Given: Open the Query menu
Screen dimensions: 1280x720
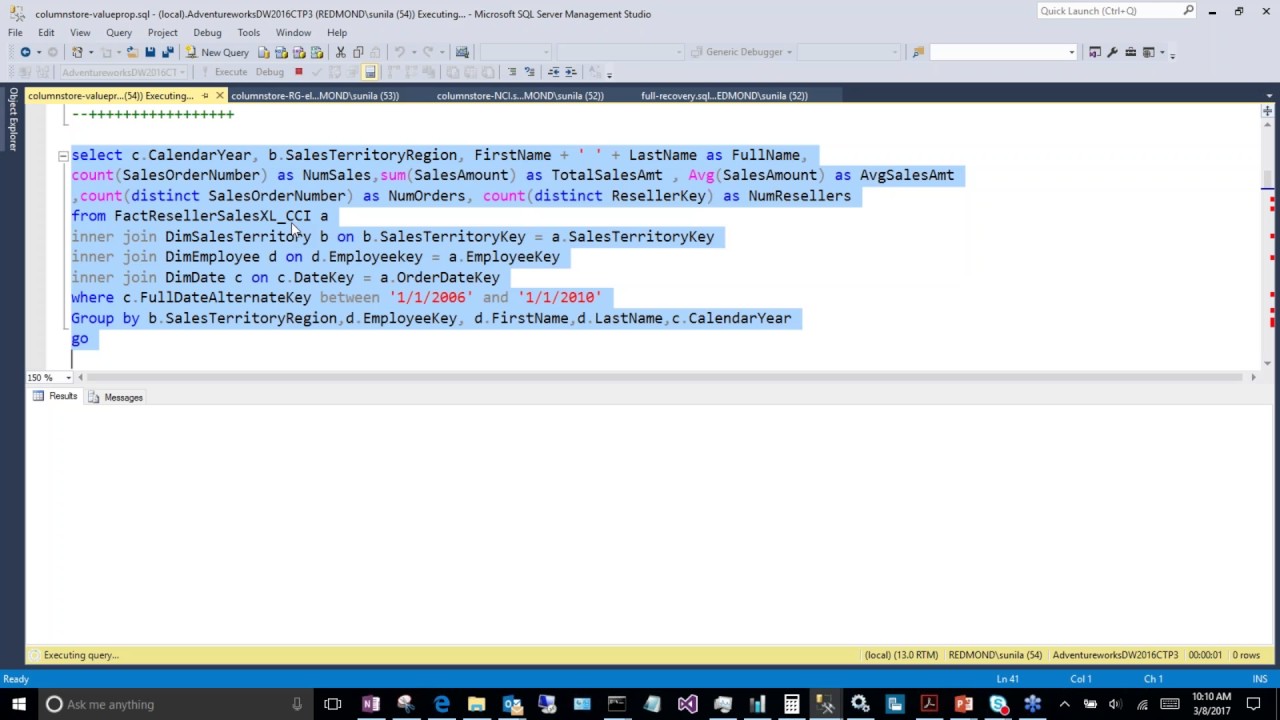Looking at the screenshot, I should (119, 32).
